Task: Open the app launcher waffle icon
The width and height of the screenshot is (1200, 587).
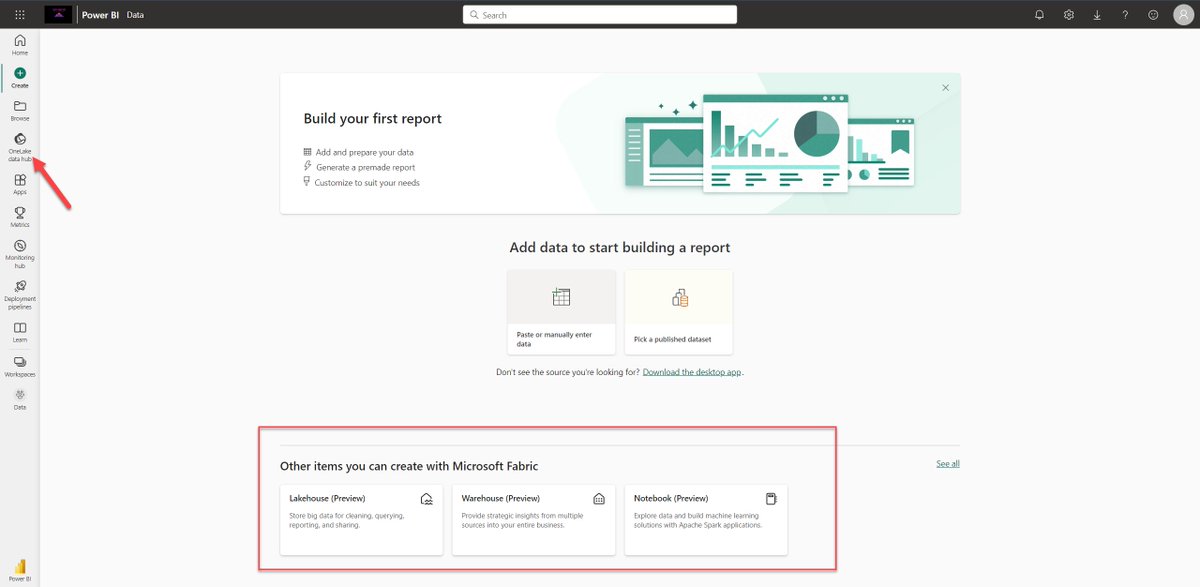Action: click(20, 15)
